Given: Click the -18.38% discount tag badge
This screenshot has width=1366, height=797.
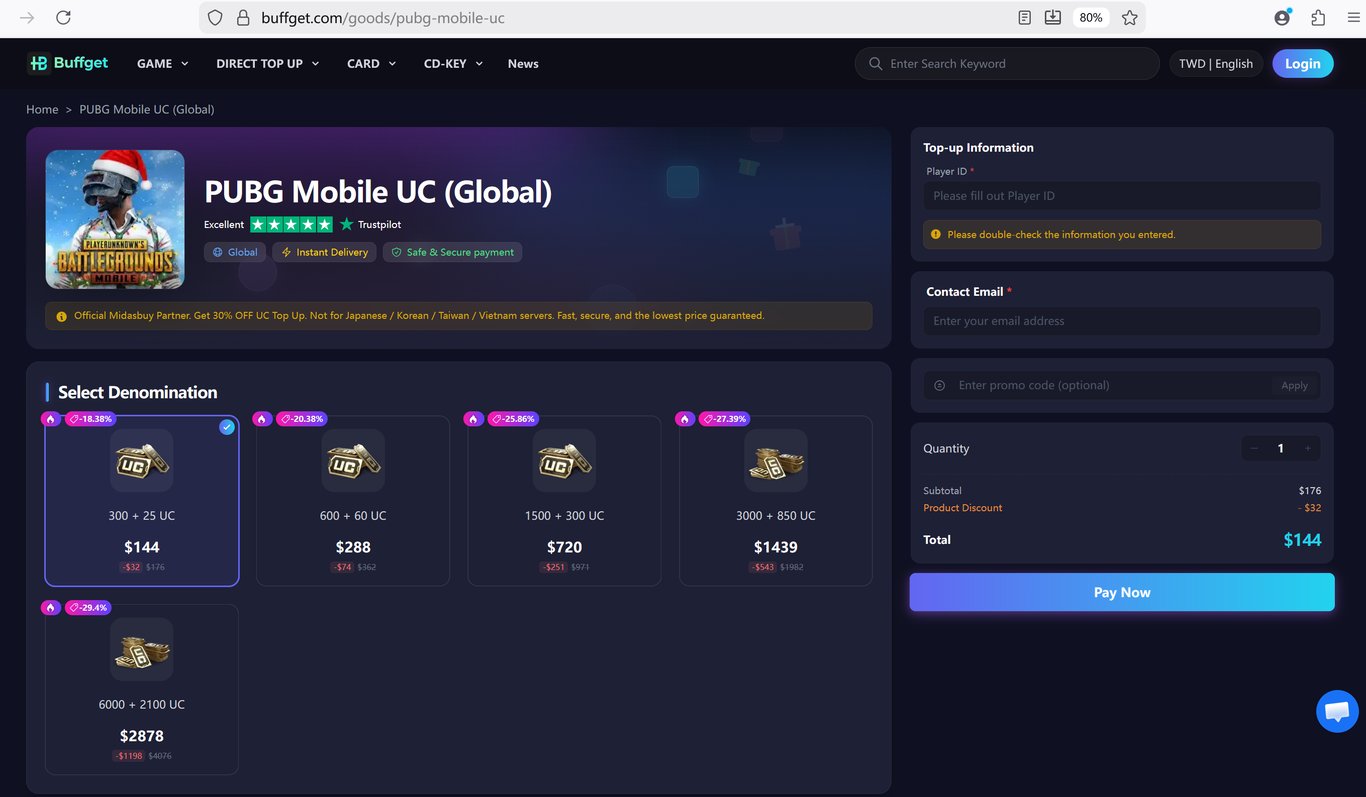Looking at the screenshot, I should (x=90, y=419).
